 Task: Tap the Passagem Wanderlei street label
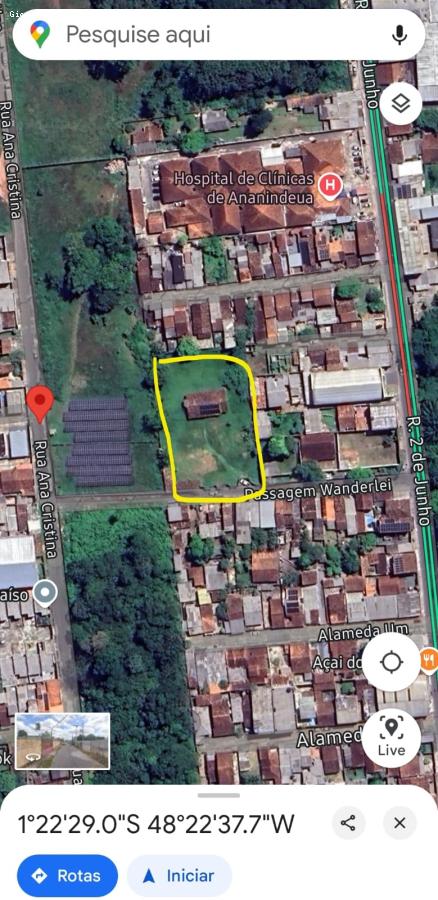[318, 489]
